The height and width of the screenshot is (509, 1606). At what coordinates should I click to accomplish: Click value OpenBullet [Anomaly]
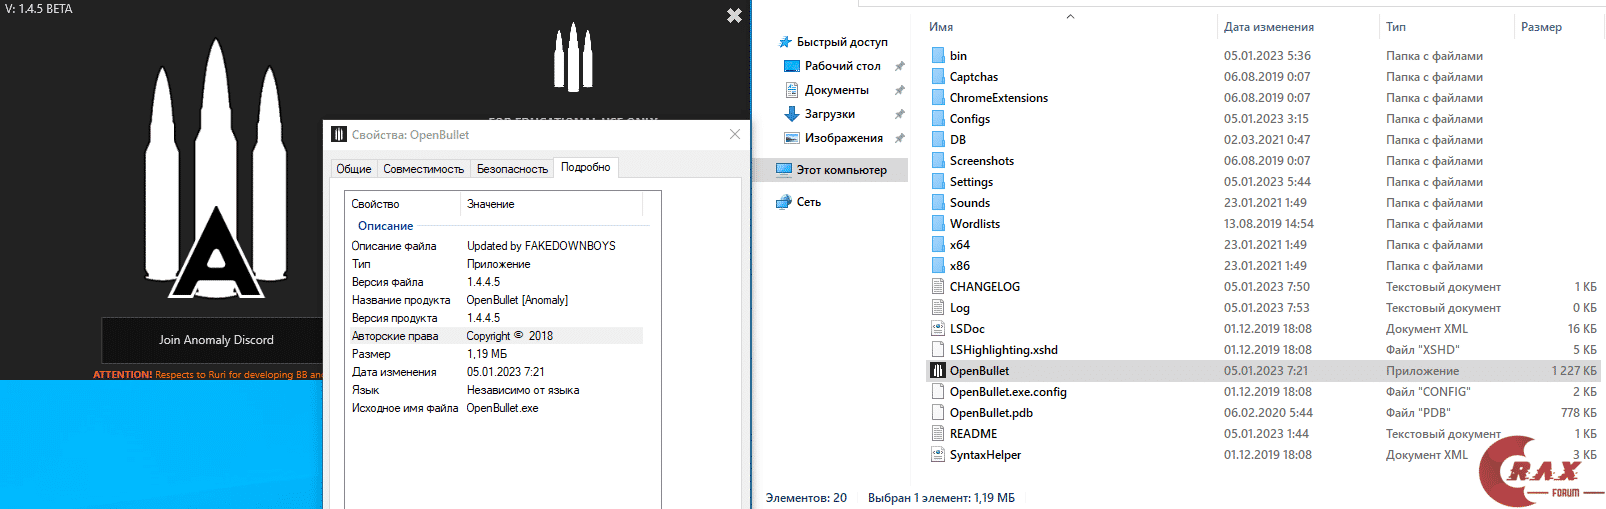click(517, 300)
